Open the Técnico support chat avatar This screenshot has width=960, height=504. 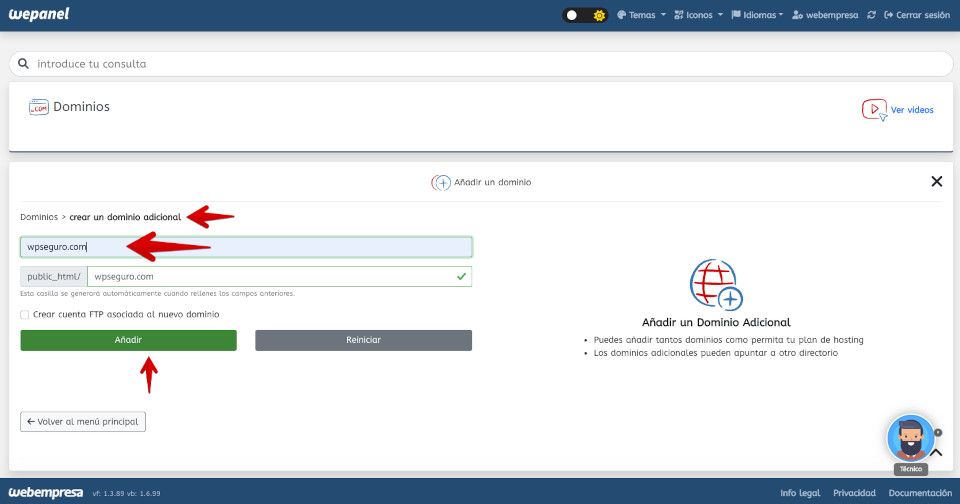[x=910, y=438]
